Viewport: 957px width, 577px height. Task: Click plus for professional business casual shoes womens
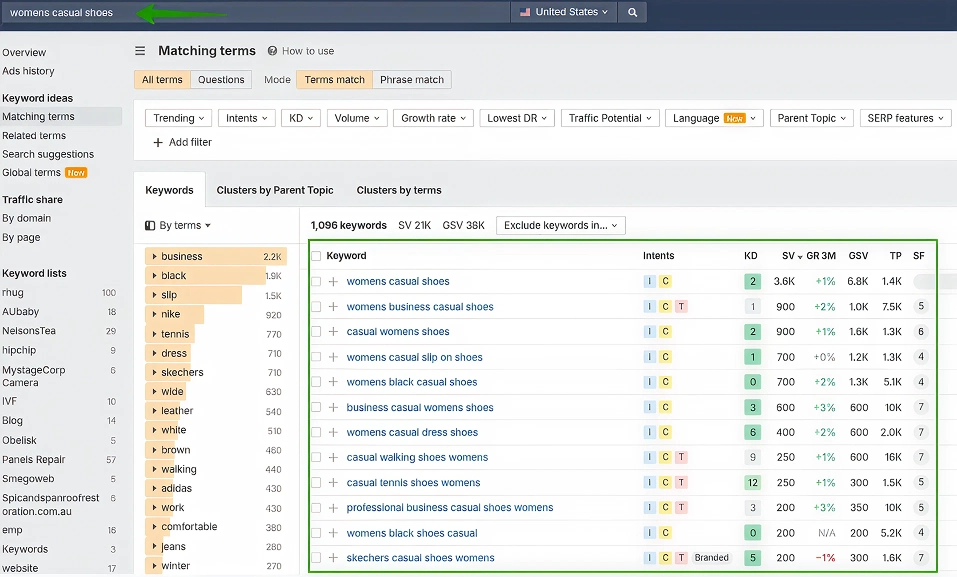point(333,507)
